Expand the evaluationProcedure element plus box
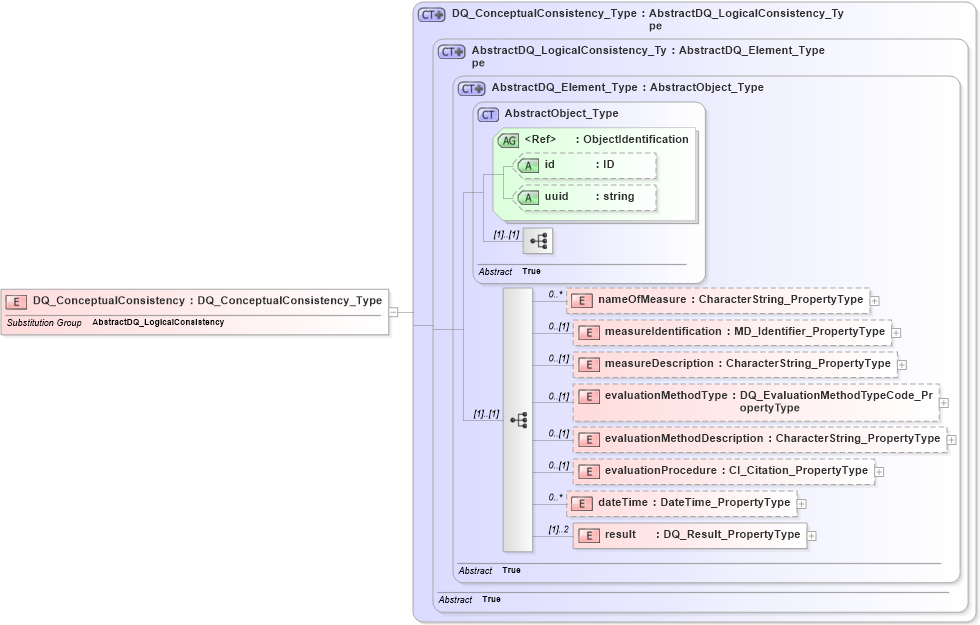The width and height of the screenshot is (980, 625). point(878,470)
